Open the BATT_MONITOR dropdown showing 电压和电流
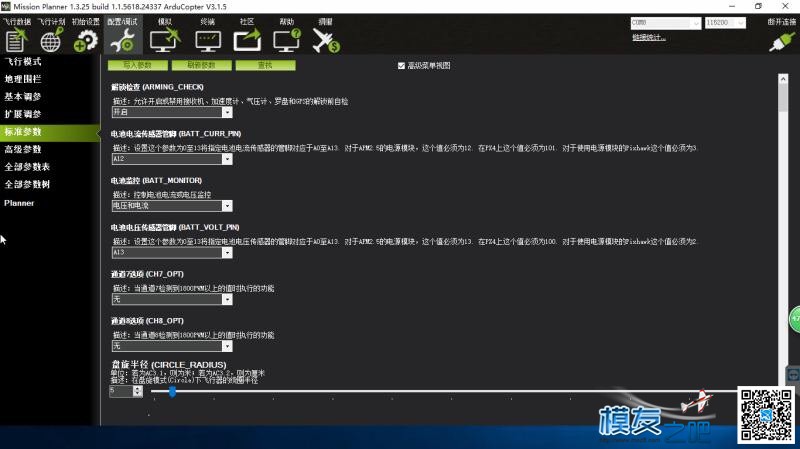 tap(172, 206)
